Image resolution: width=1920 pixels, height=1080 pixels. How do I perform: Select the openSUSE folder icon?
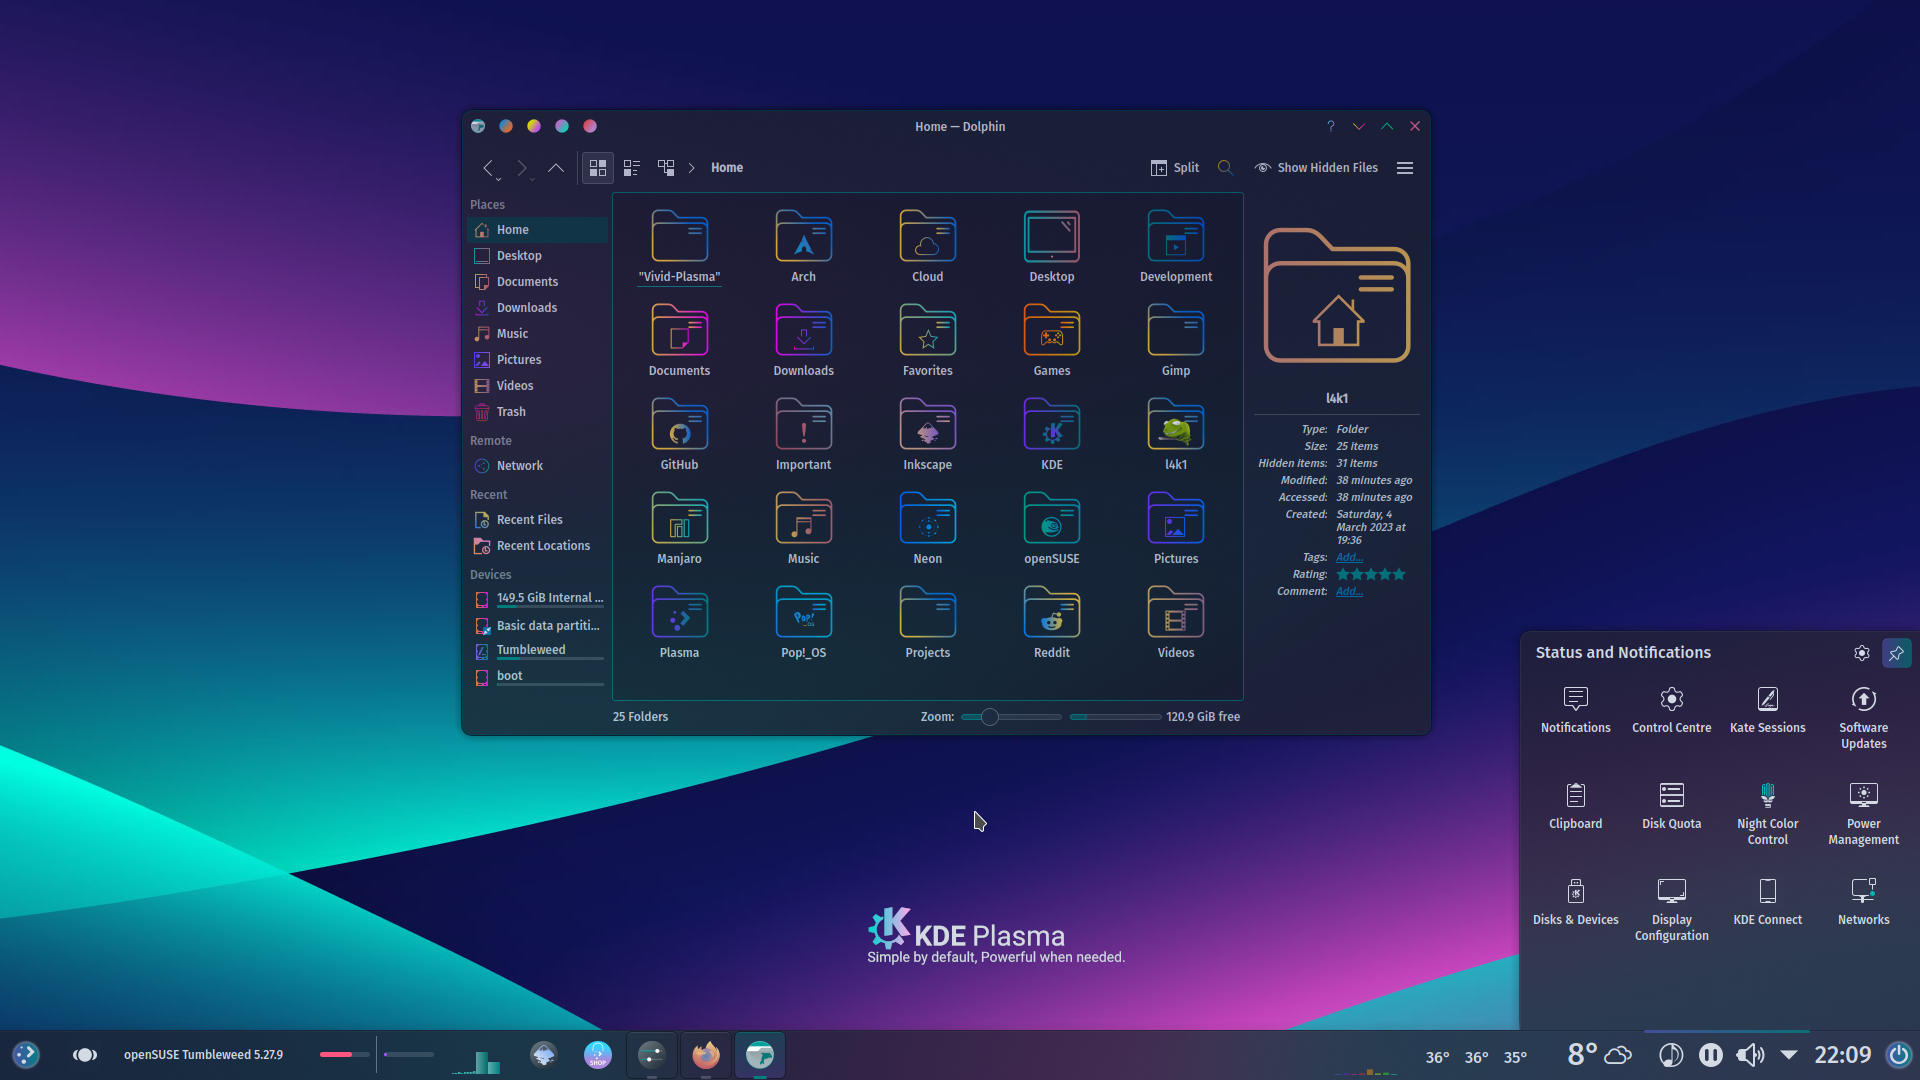coord(1051,518)
